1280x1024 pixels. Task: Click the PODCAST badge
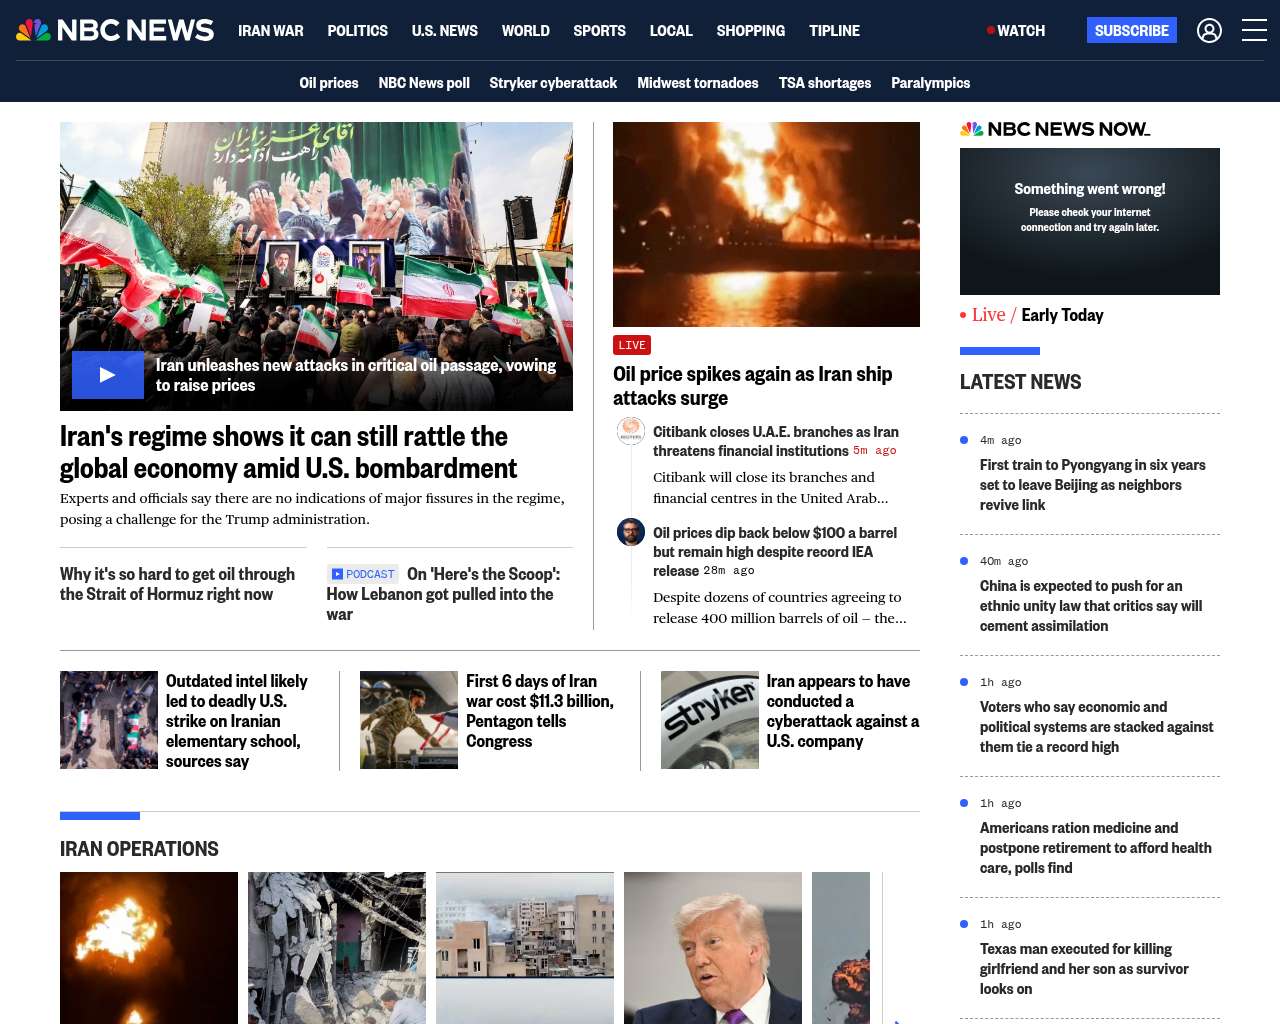tap(363, 574)
